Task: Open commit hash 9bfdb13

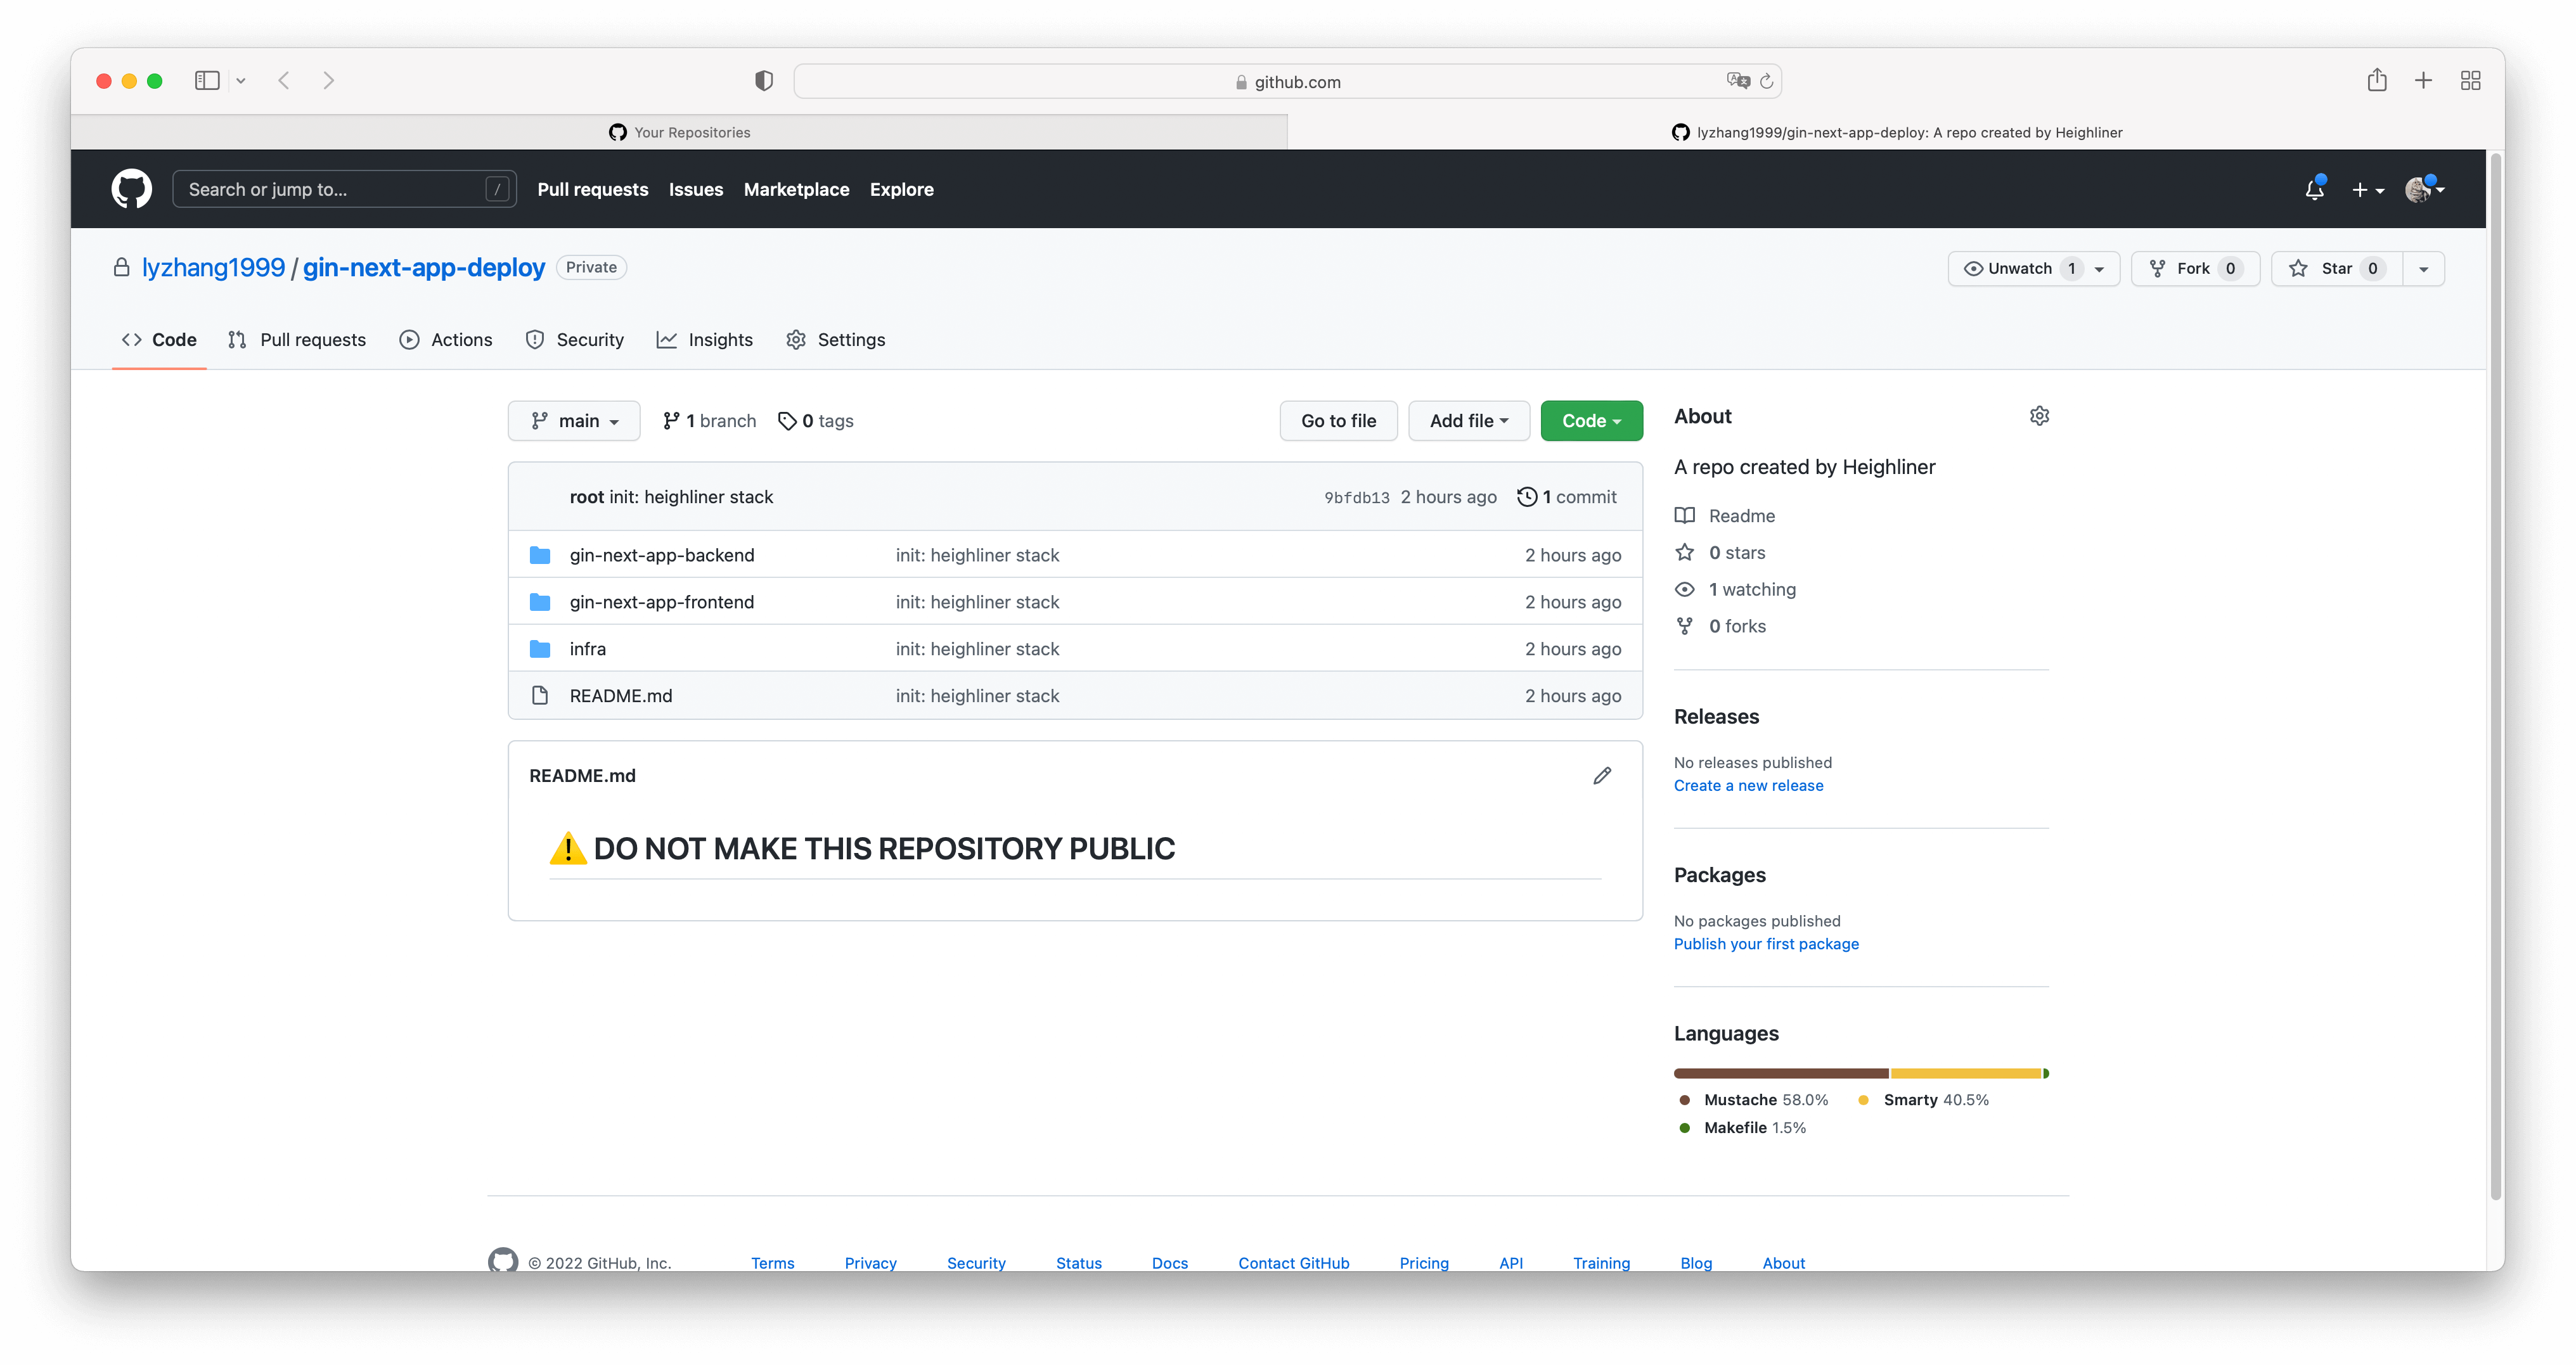Action: pyautogui.click(x=1357, y=497)
